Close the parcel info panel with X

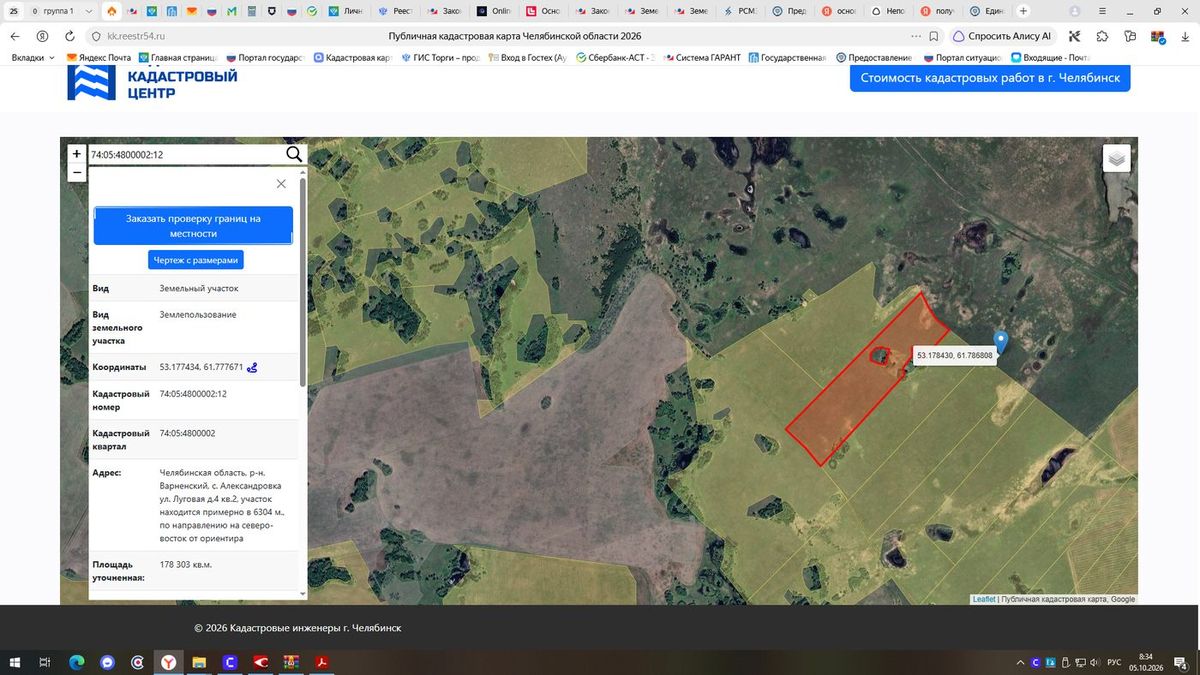click(281, 184)
